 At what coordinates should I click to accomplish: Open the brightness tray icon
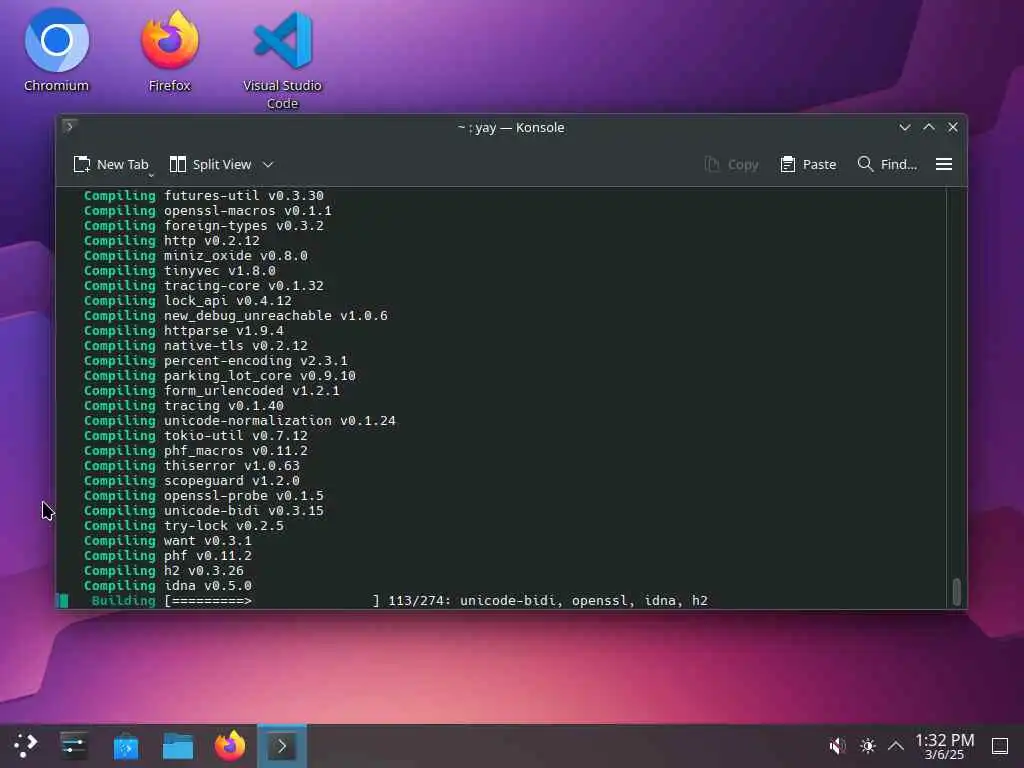point(868,746)
